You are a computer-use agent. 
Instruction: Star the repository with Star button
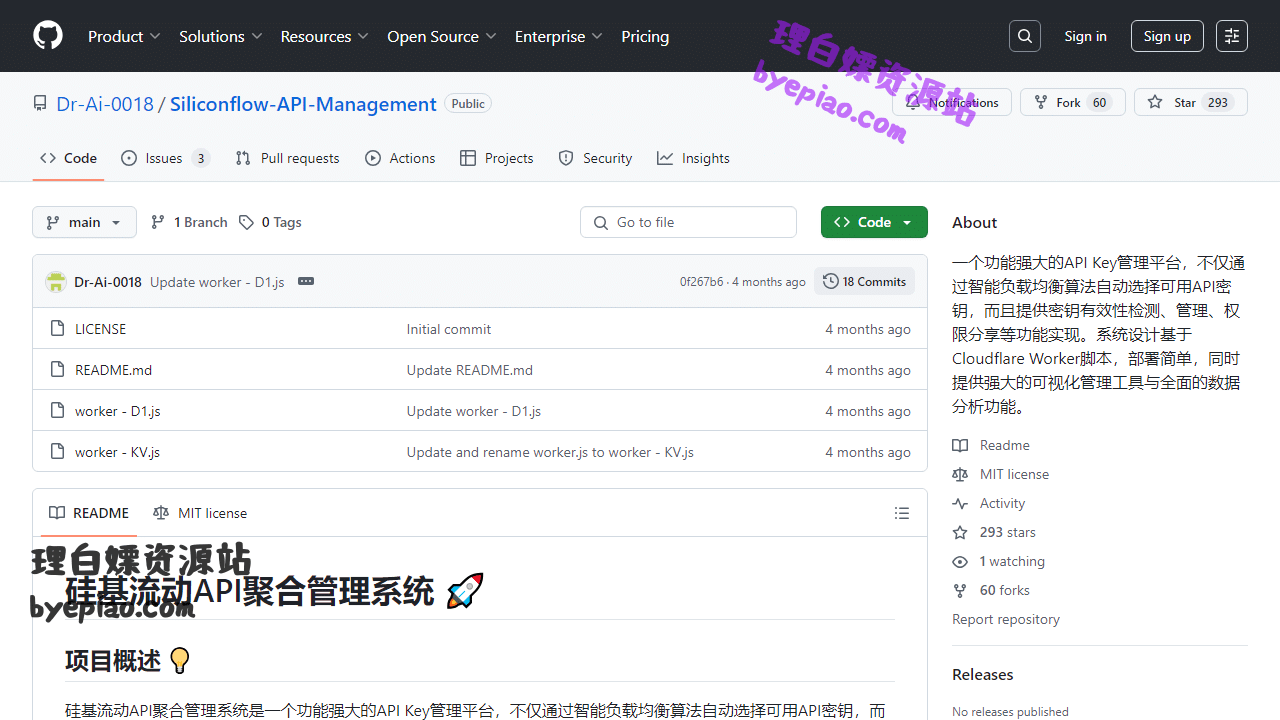(1191, 102)
